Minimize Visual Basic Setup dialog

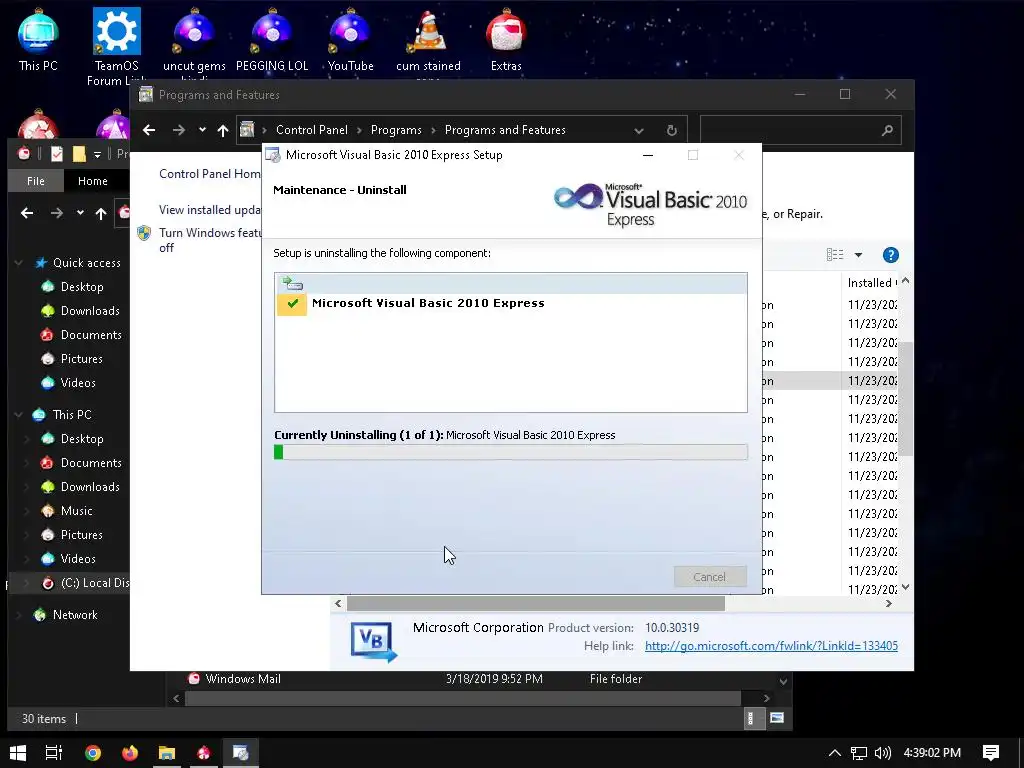pos(648,155)
